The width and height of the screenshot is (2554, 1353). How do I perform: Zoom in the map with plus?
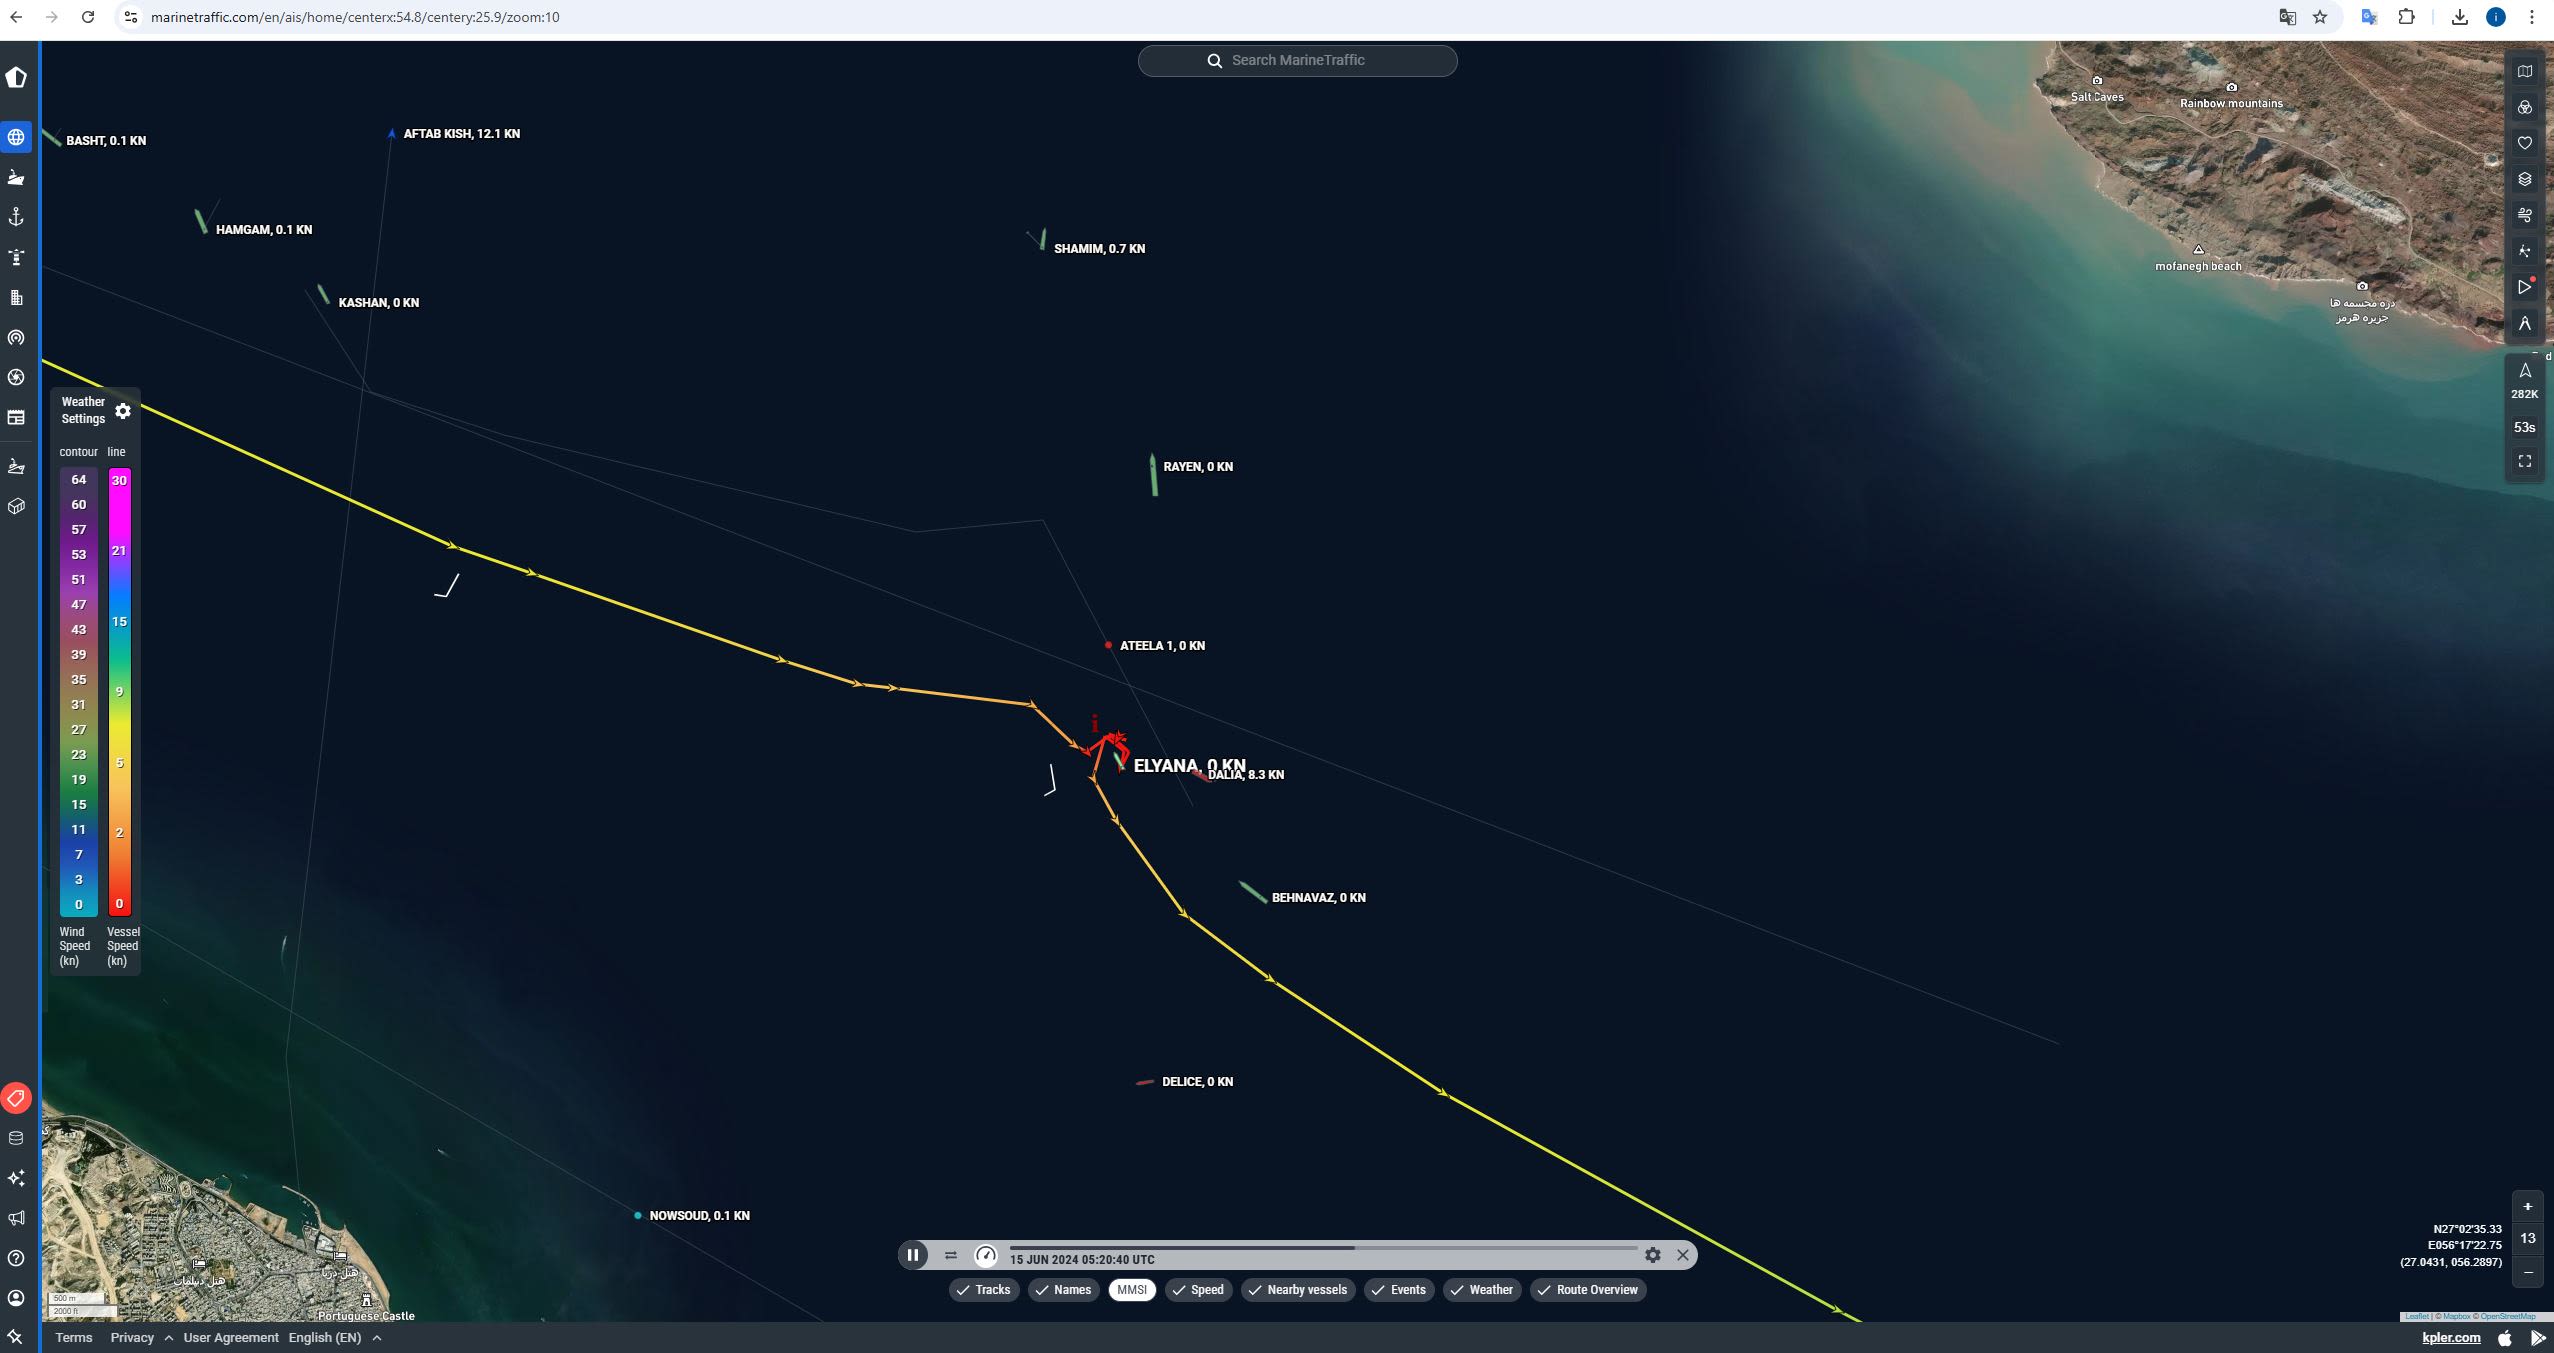[2527, 1206]
